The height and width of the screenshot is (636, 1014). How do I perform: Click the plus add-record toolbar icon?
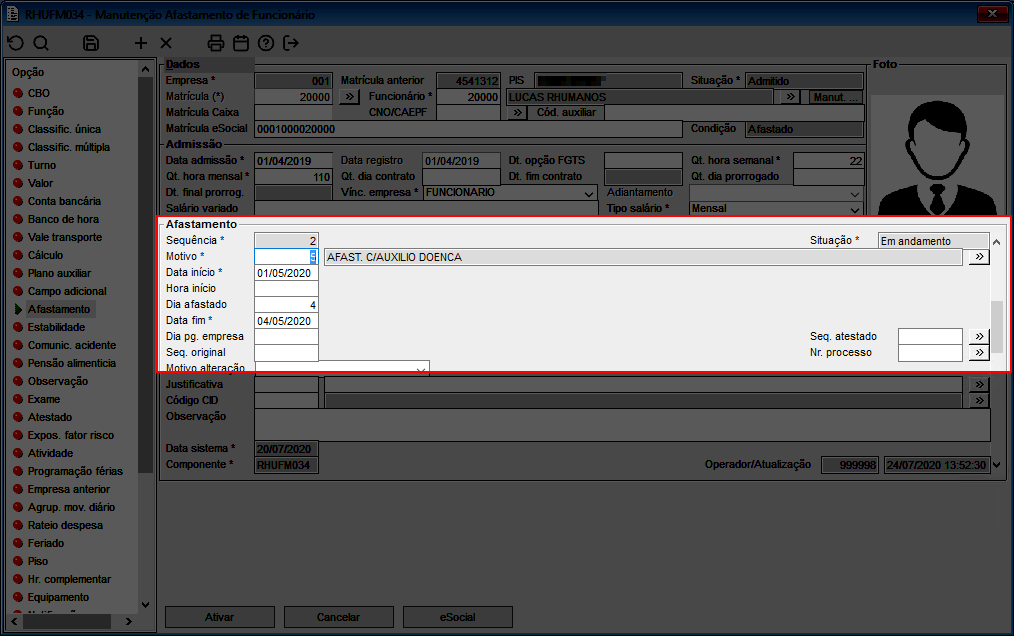[x=141, y=43]
